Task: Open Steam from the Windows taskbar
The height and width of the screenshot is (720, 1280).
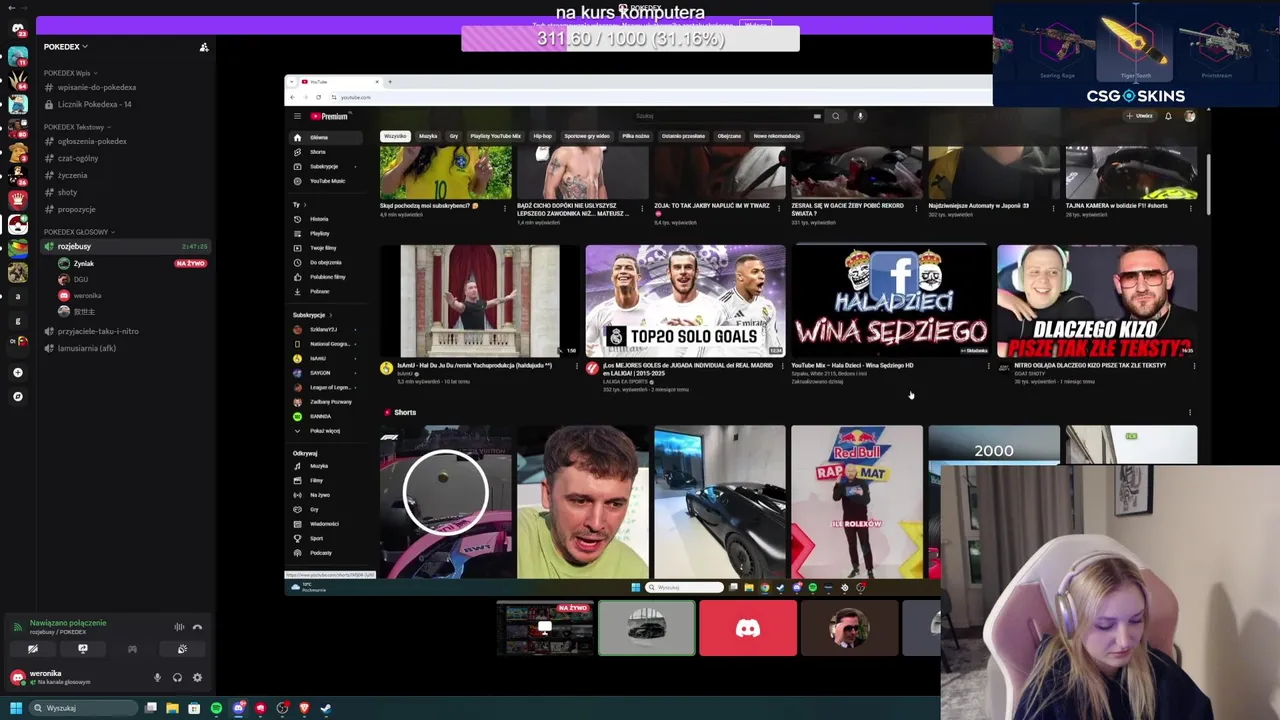Action: pyautogui.click(x=326, y=708)
